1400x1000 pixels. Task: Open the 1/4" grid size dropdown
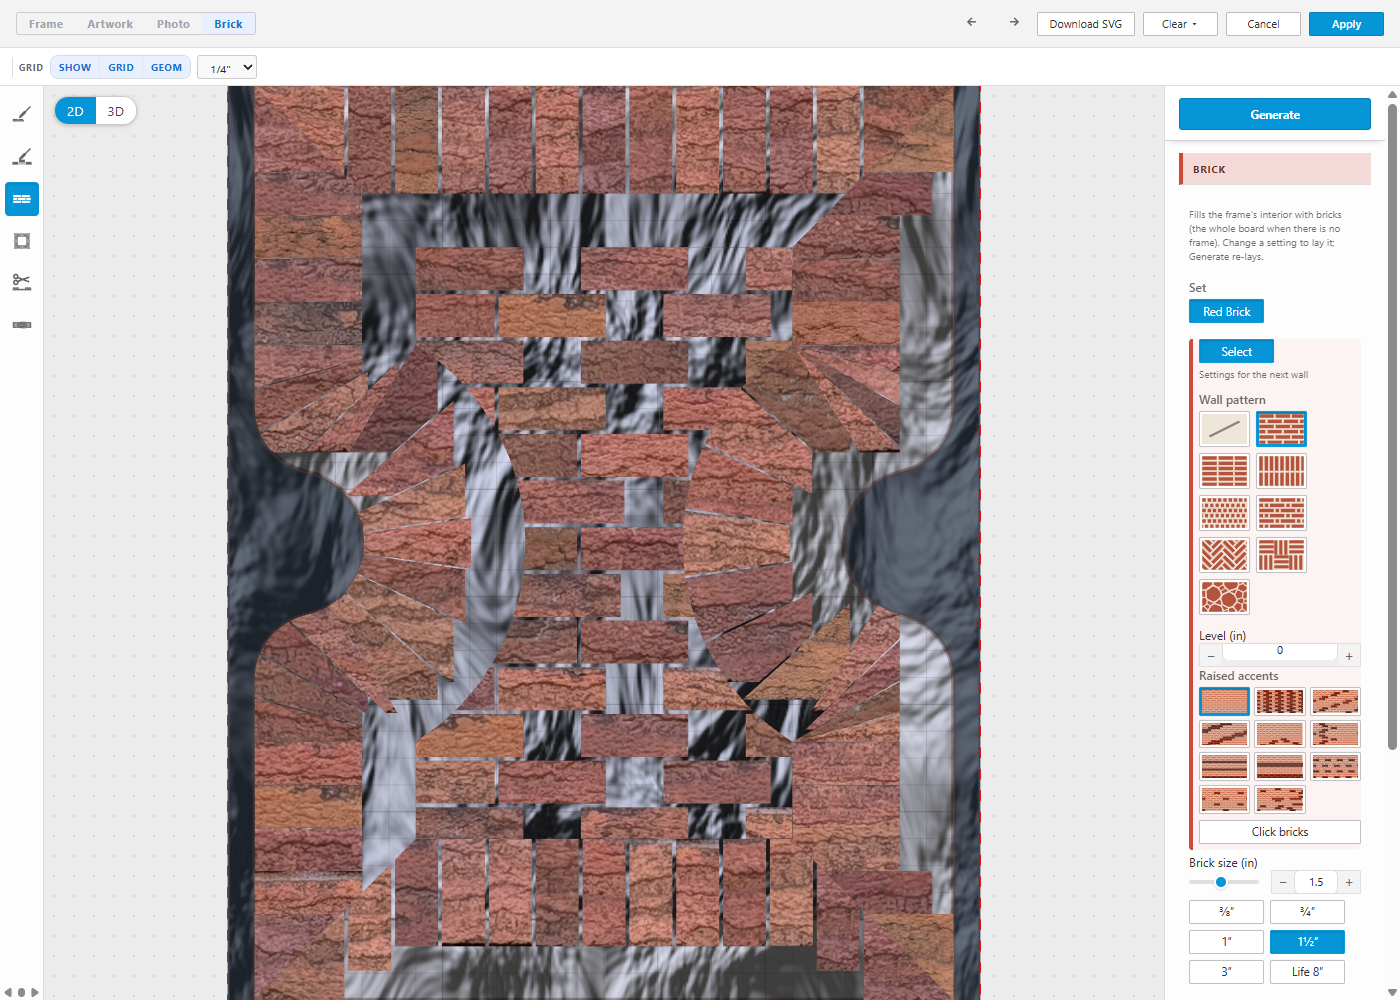point(227,67)
